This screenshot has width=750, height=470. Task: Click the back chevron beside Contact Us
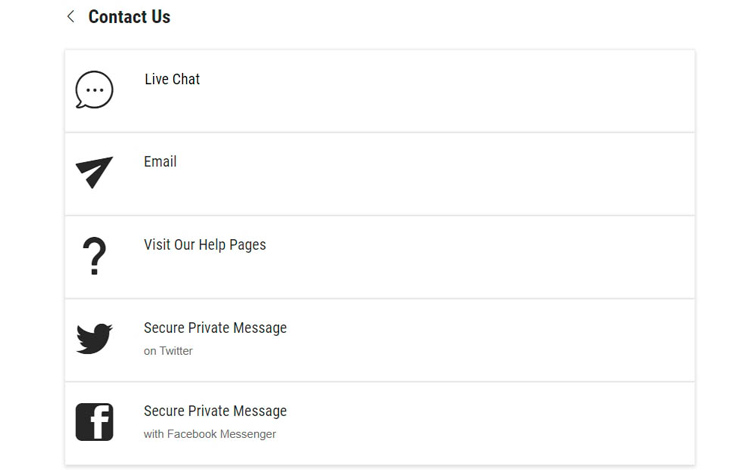tap(70, 16)
